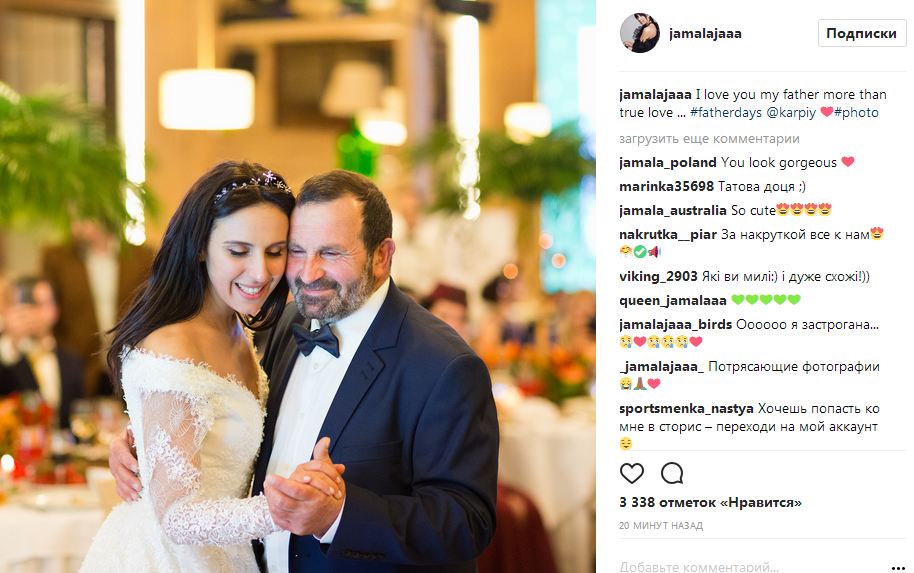The width and height of the screenshot is (914, 573).
Task: Visit the @karpiy mention
Action: pos(791,113)
